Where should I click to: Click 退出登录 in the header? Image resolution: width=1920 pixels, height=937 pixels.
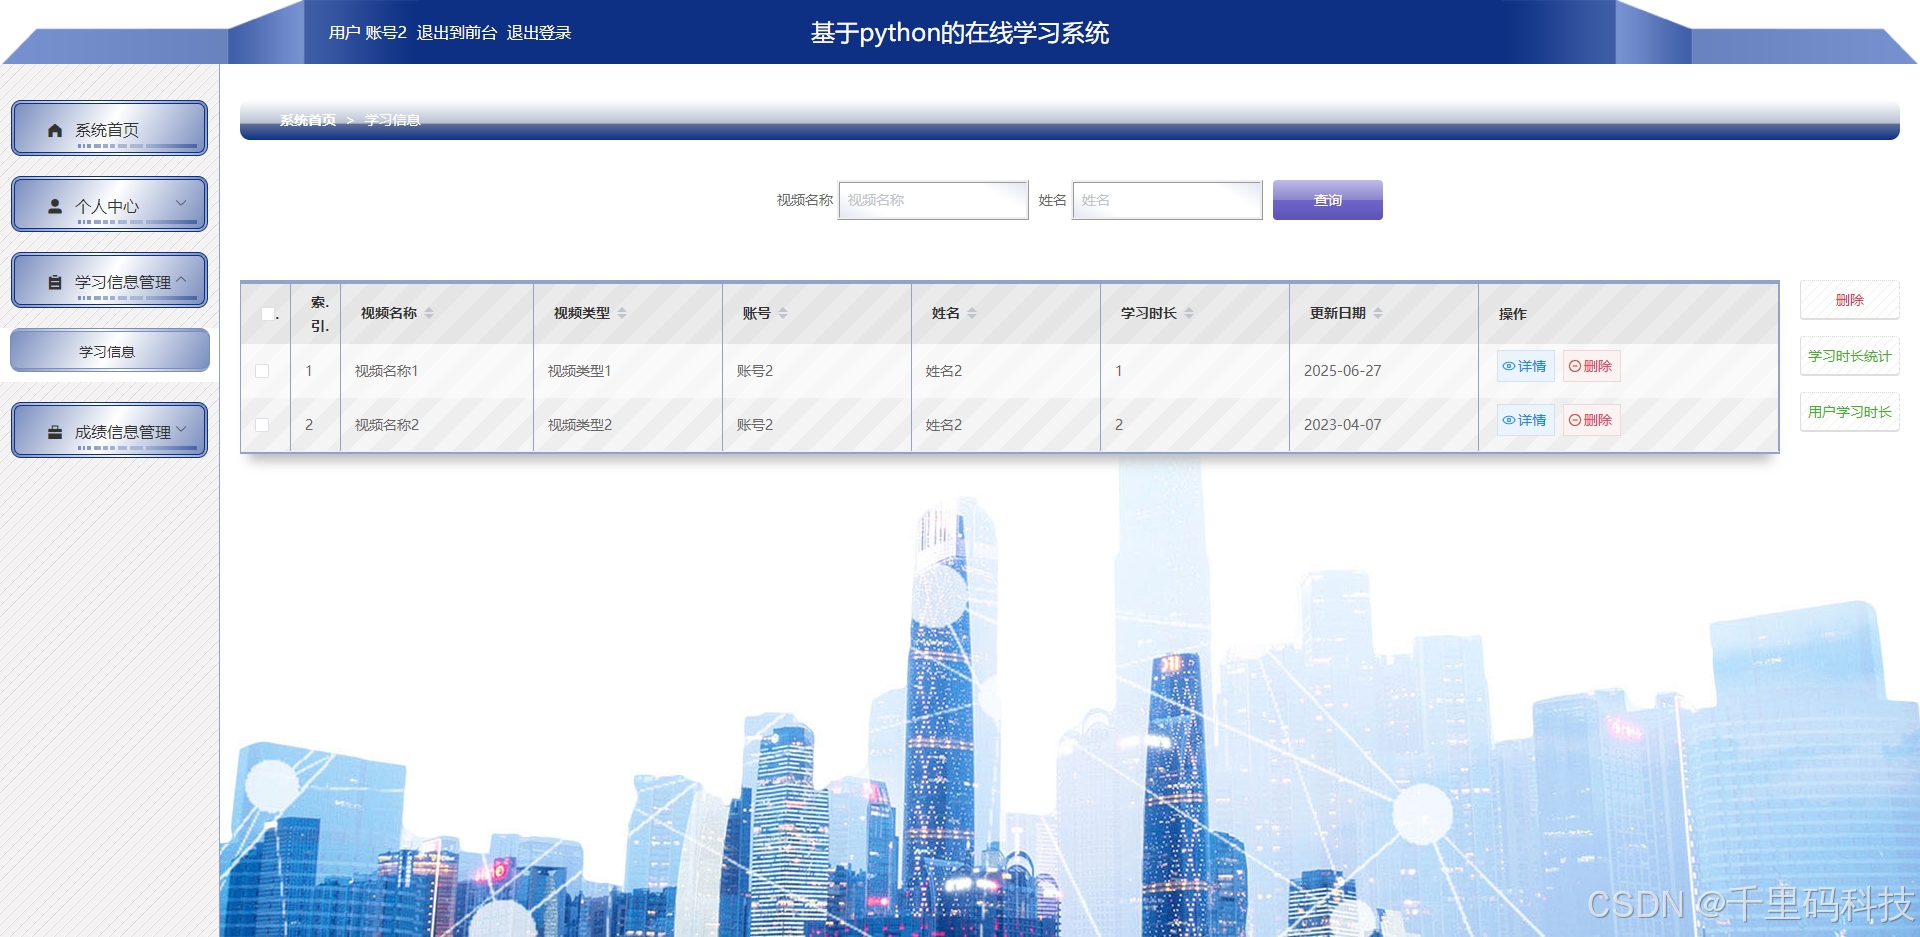(x=539, y=33)
